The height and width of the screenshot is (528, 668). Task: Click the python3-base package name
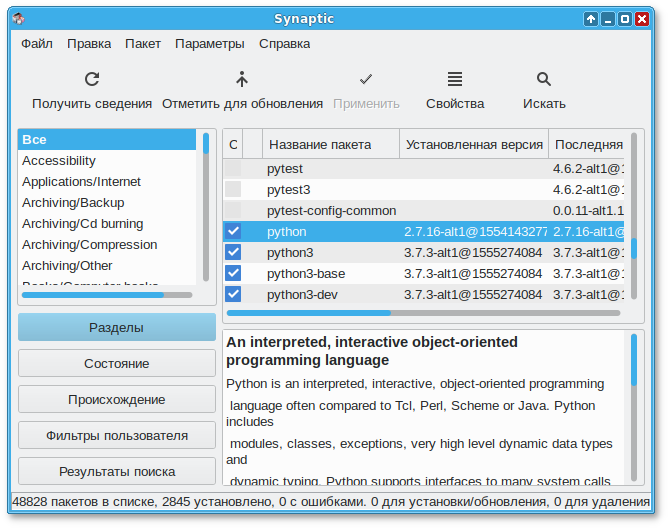[306, 274]
